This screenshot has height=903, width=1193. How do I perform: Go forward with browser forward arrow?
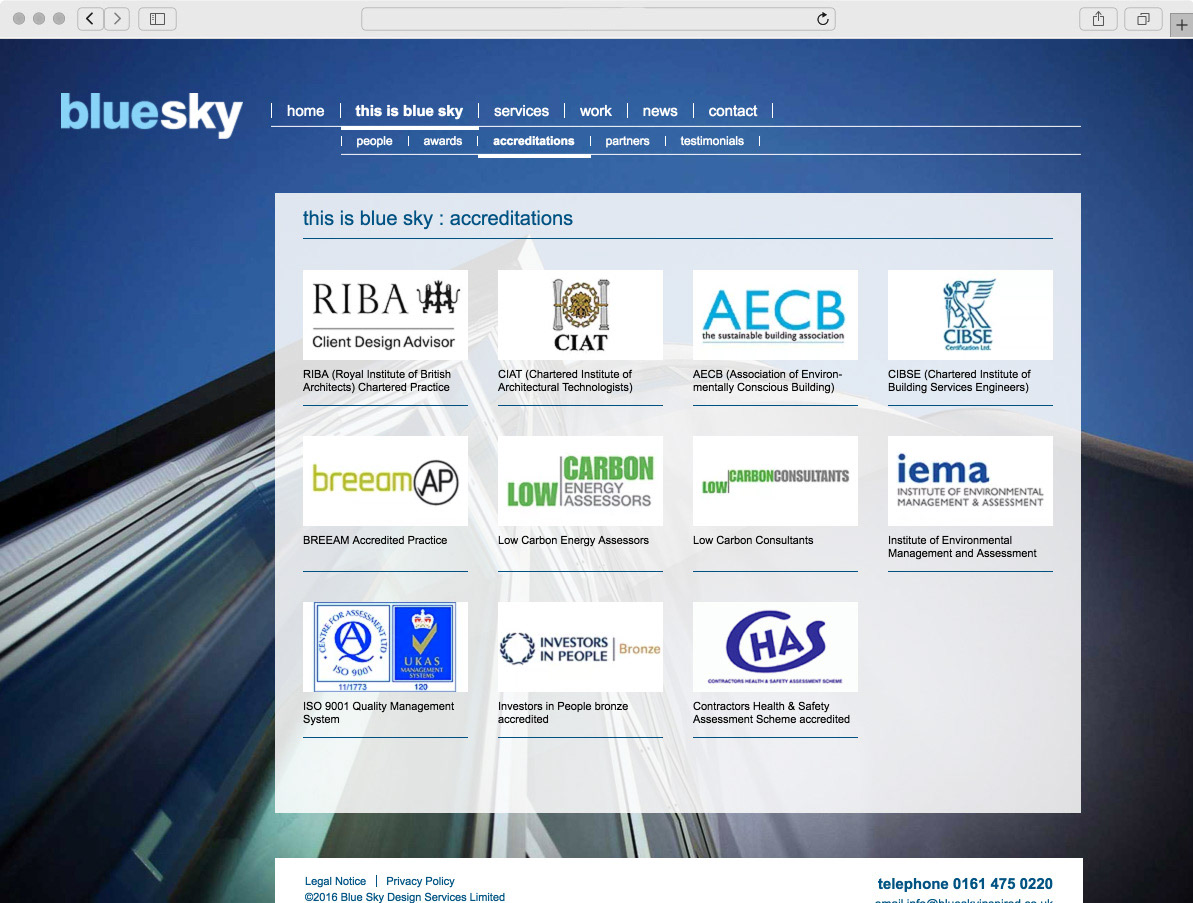tap(116, 19)
